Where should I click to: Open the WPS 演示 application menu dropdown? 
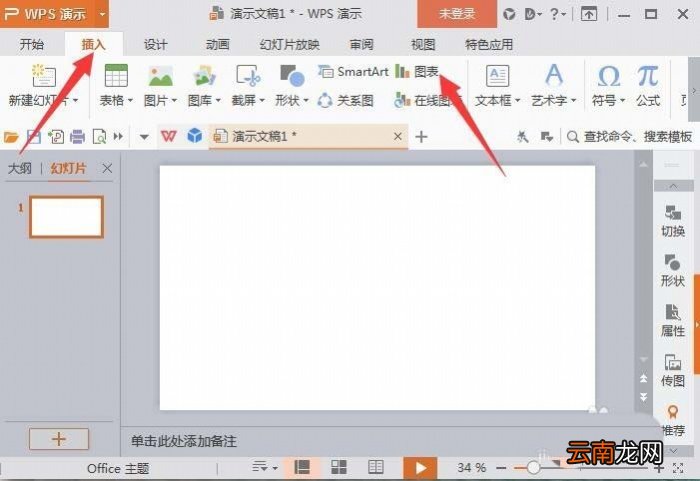point(103,14)
